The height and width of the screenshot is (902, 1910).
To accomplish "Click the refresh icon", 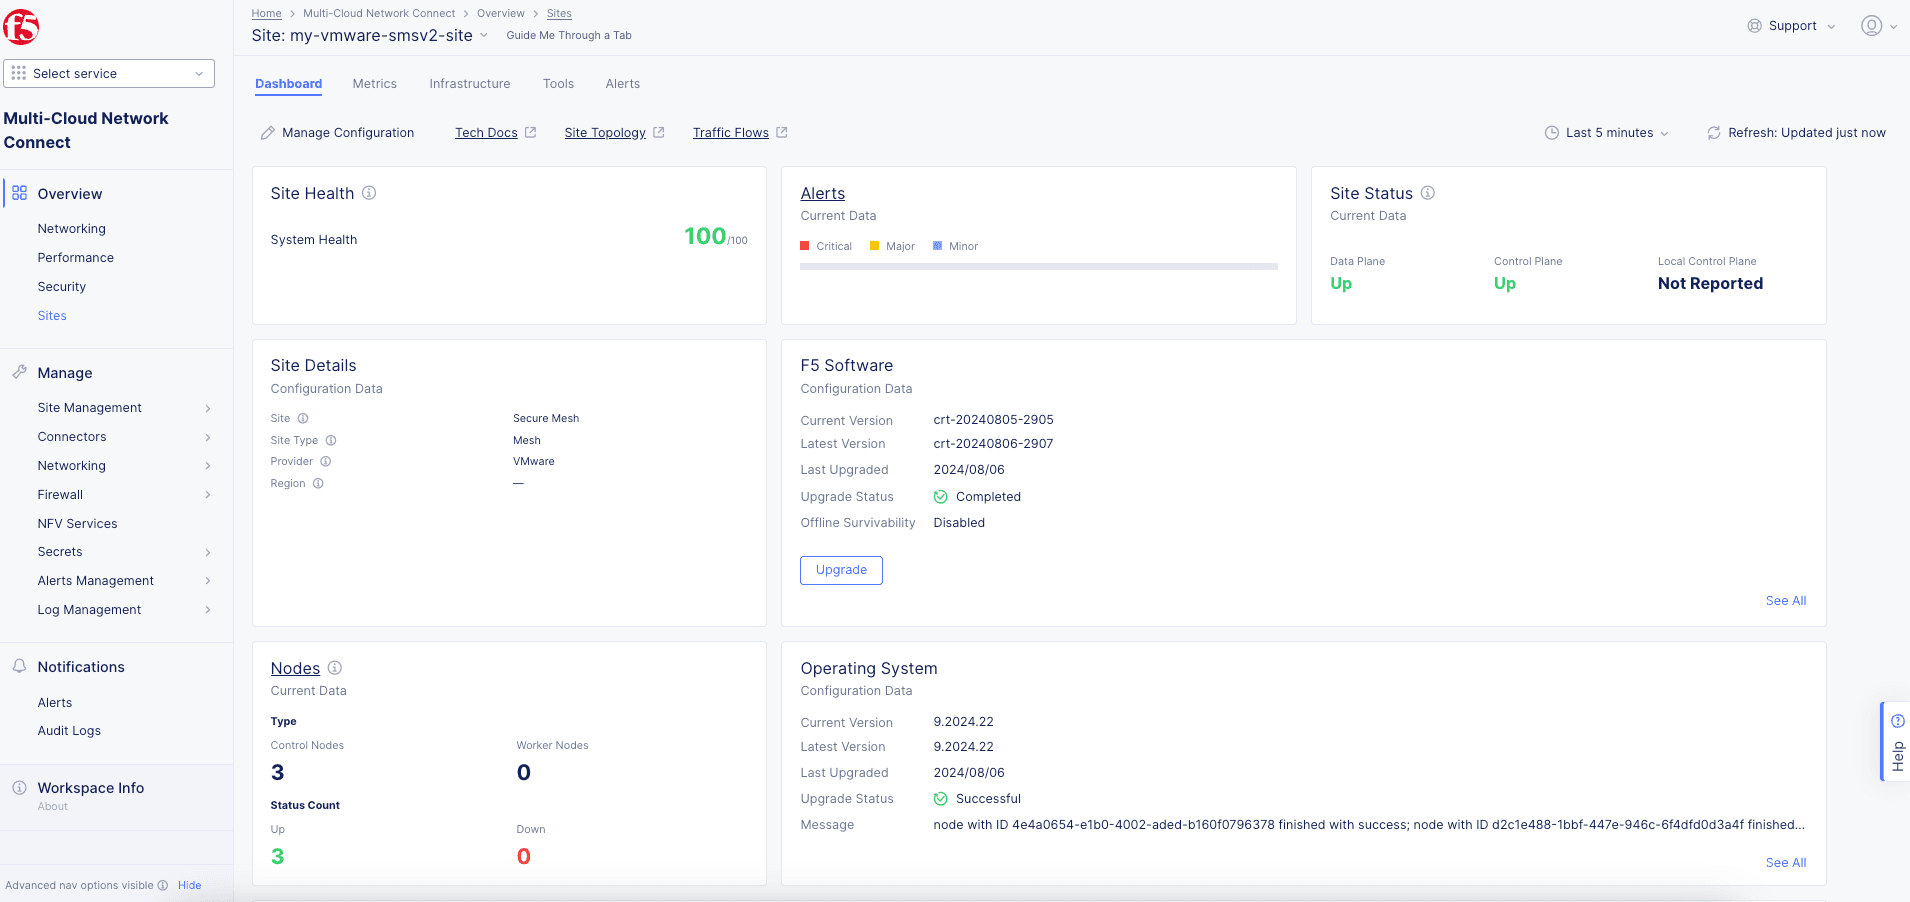I will point(1714,133).
